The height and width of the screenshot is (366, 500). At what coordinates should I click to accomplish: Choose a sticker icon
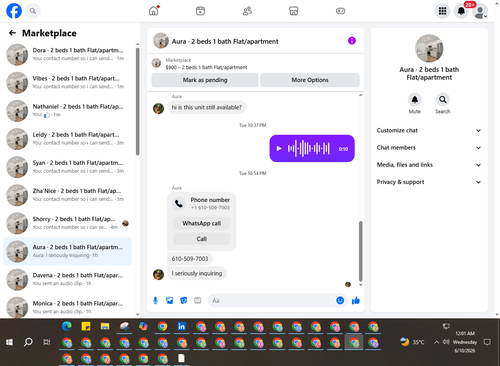coord(184,301)
